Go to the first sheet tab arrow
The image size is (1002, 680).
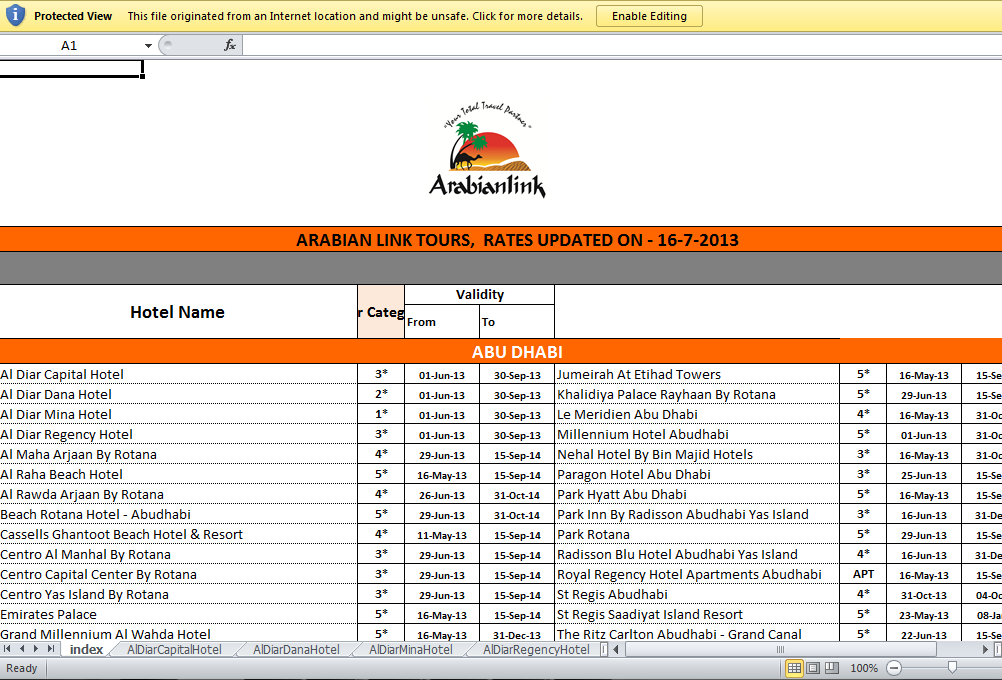[x=8, y=649]
